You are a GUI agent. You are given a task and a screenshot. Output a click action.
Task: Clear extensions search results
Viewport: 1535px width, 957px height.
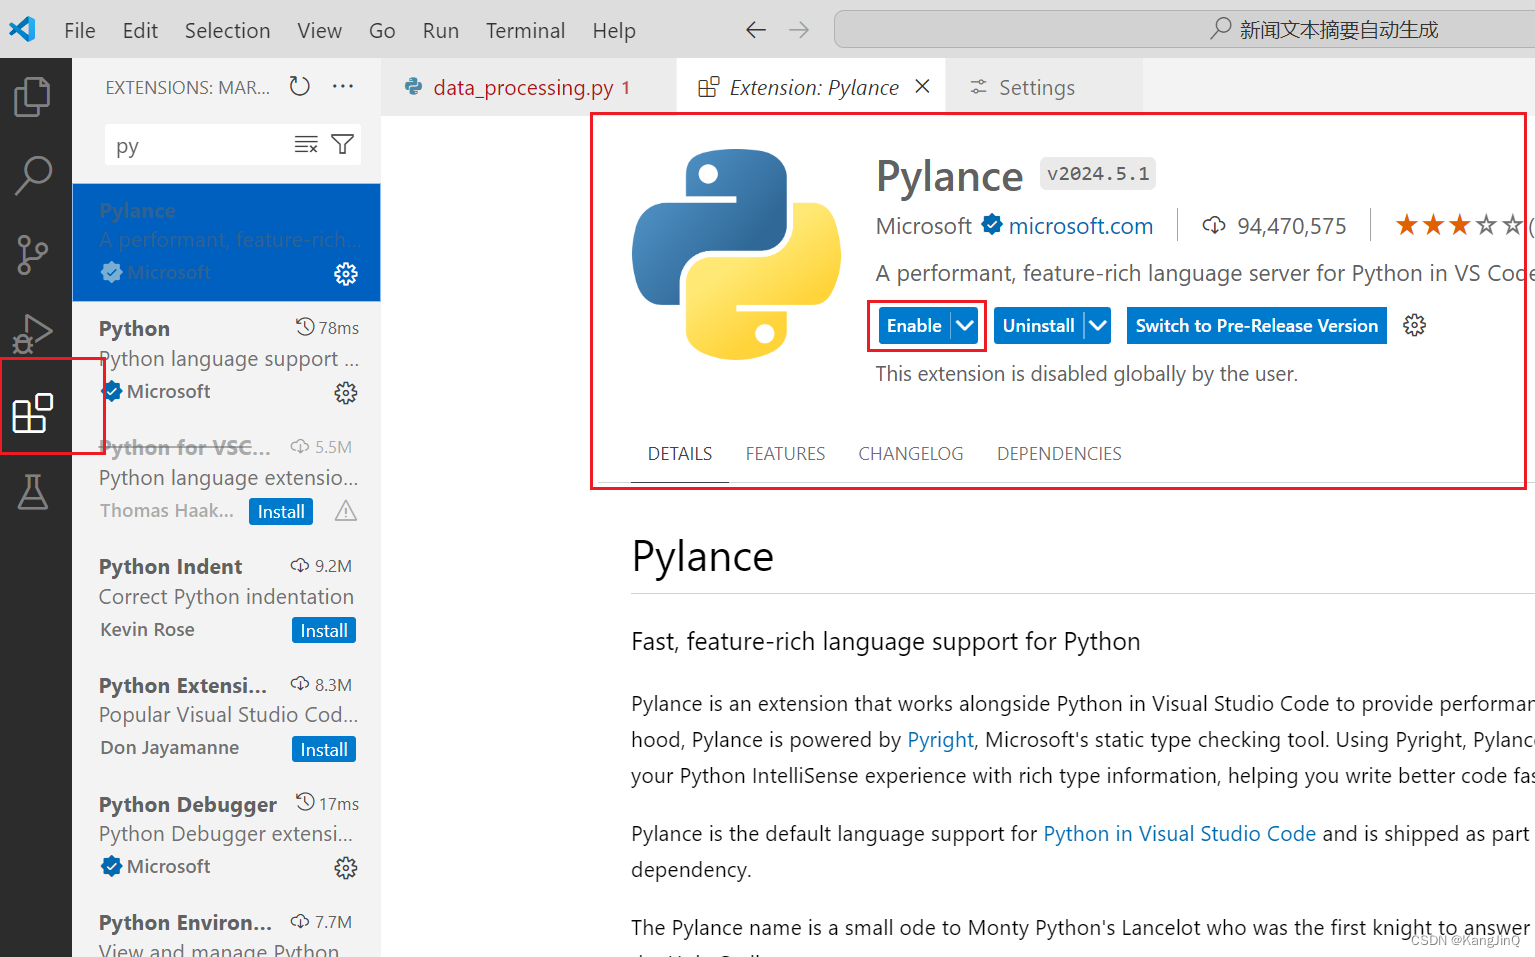pyautogui.click(x=306, y=145)
